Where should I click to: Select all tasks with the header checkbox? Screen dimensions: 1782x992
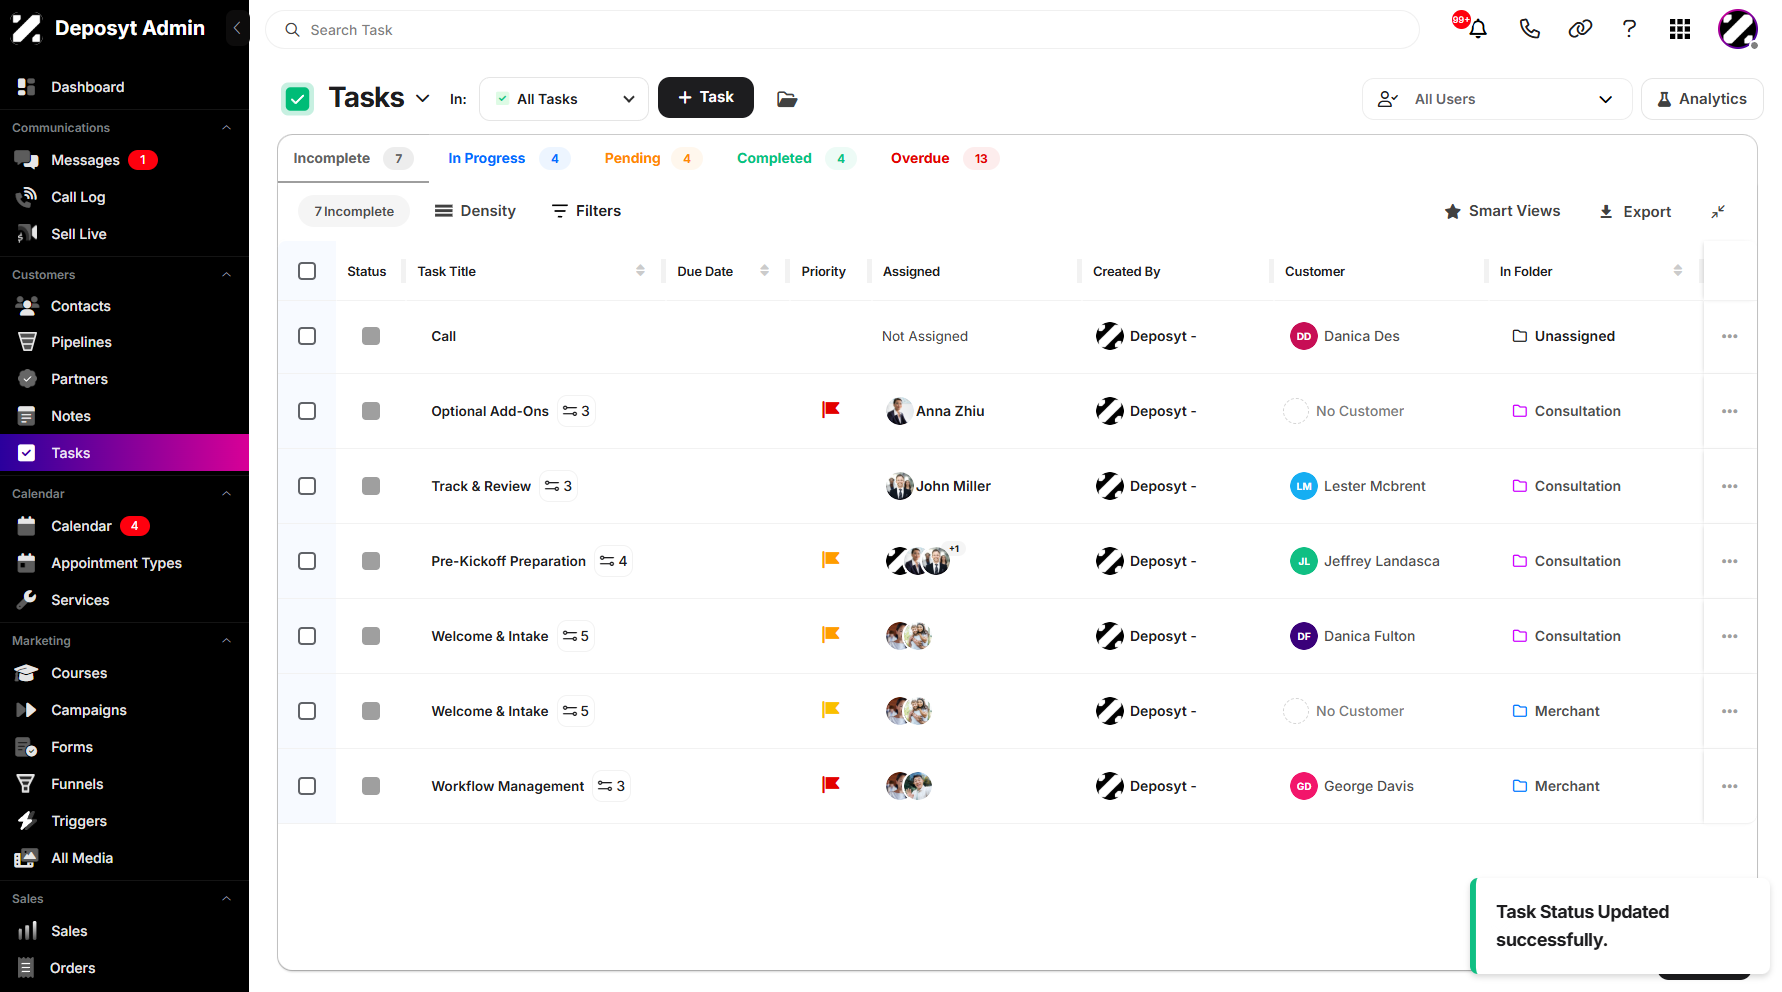pos(307,271)
